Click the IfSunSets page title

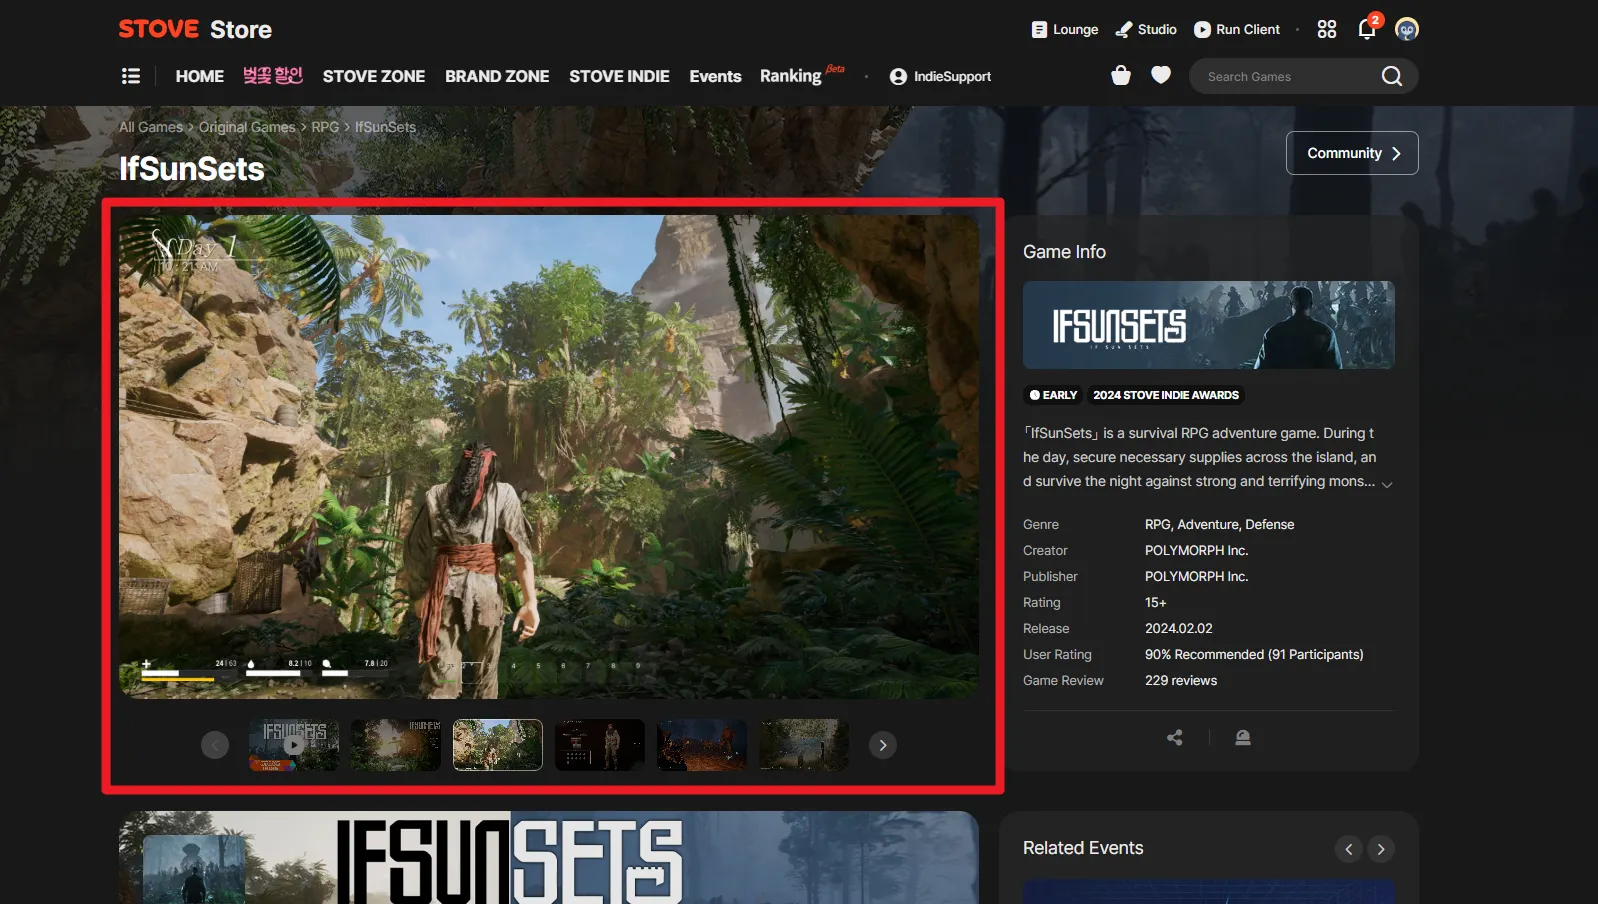[192, 169]
